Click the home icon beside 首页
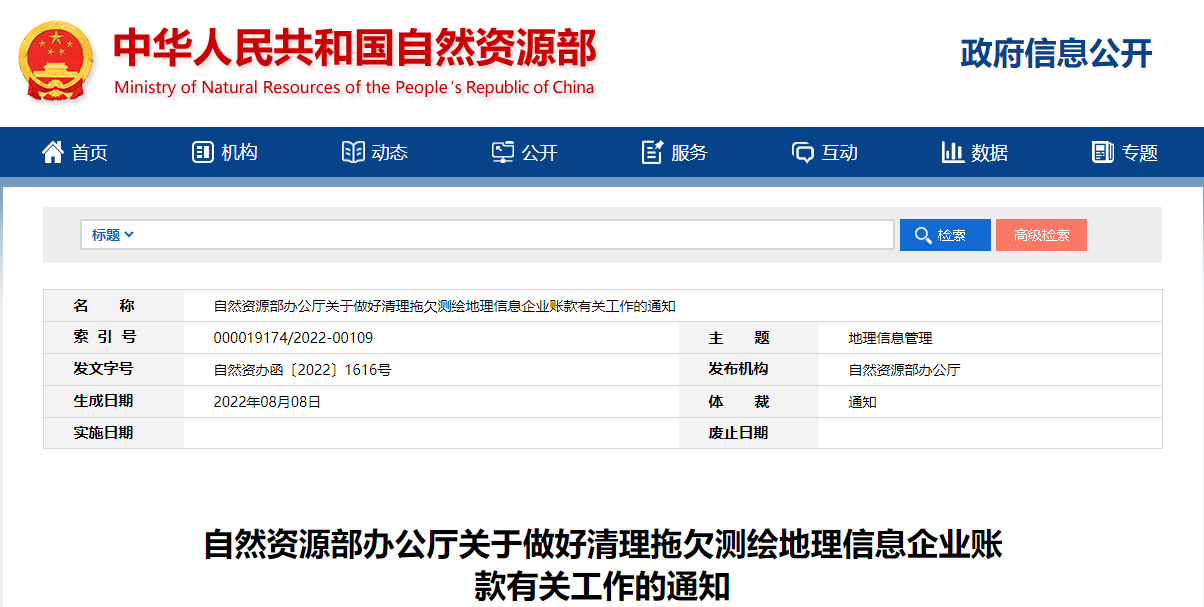Viewport: 1204px width, 607px height. 52,152
